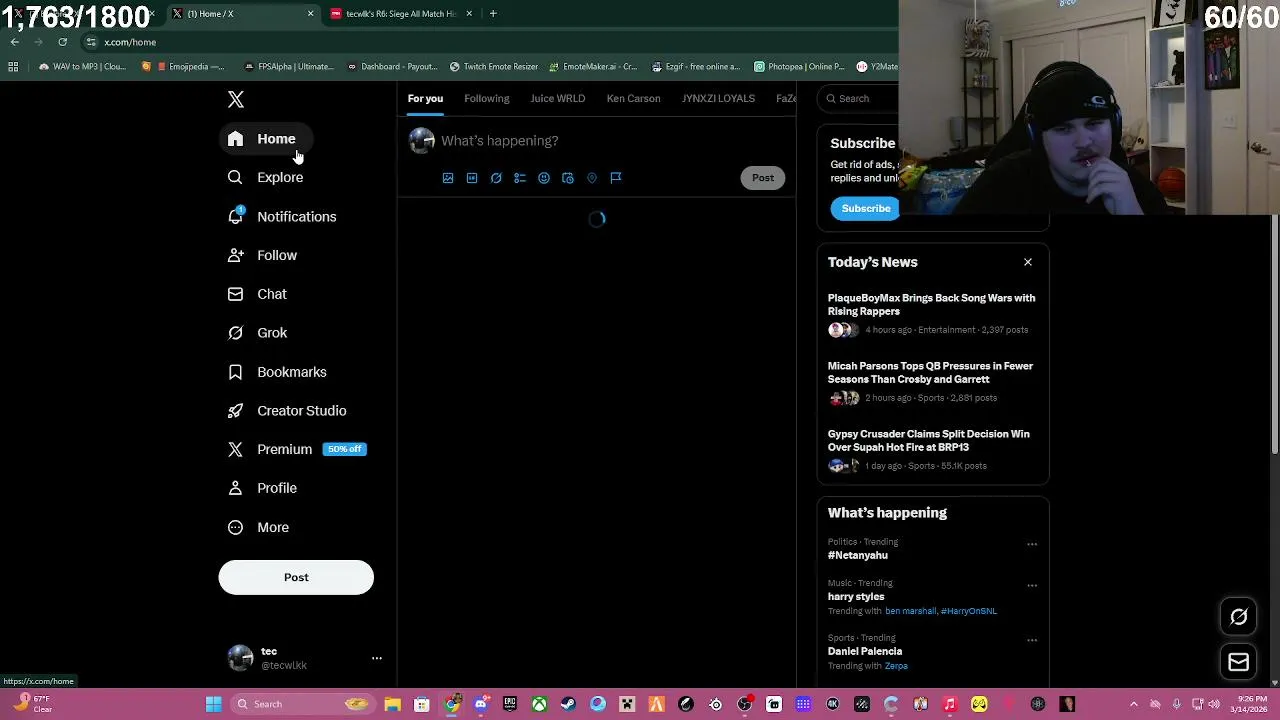Tag a location on the post
This screenshot has height=720, width=1280.
tap(592, 178)
